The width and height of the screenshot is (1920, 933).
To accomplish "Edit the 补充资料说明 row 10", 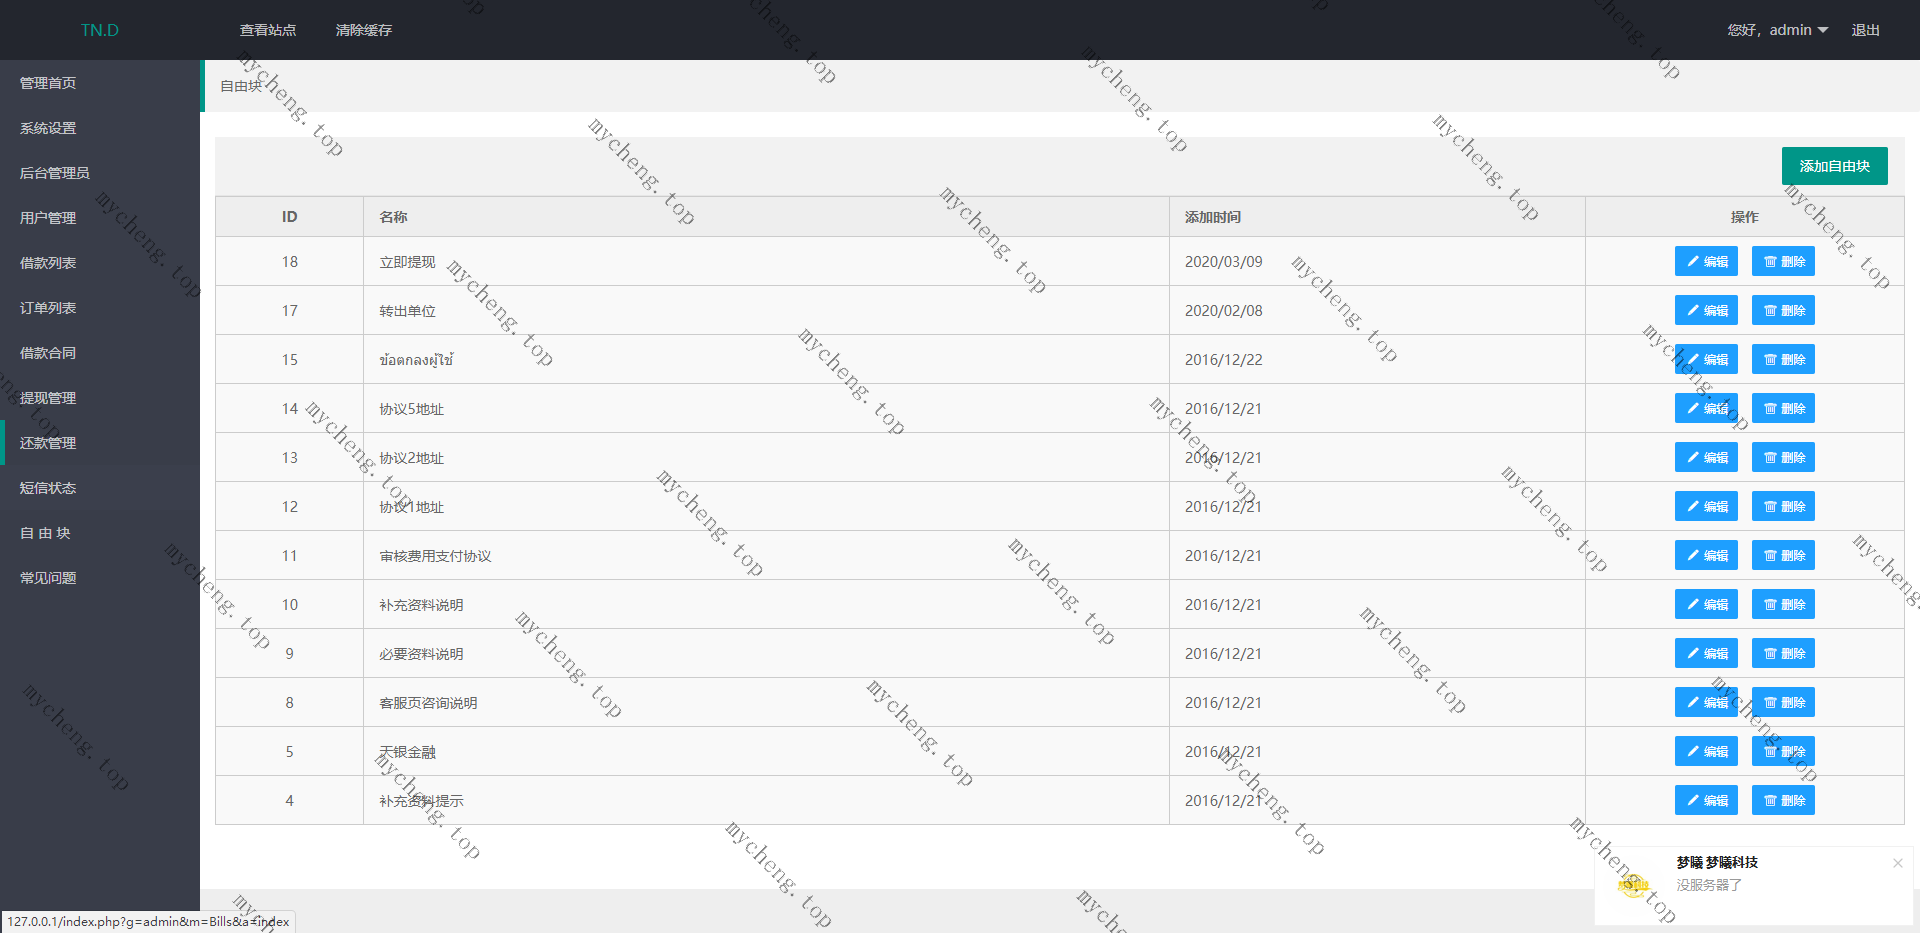I will point(1706,604).
